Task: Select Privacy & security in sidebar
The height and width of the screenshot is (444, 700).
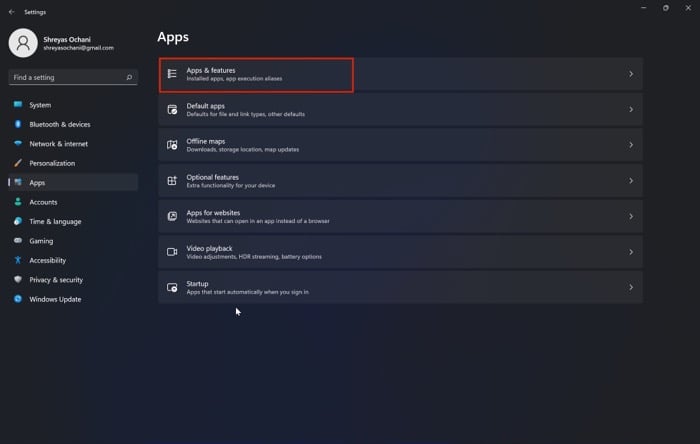Action: coord(73,280)
